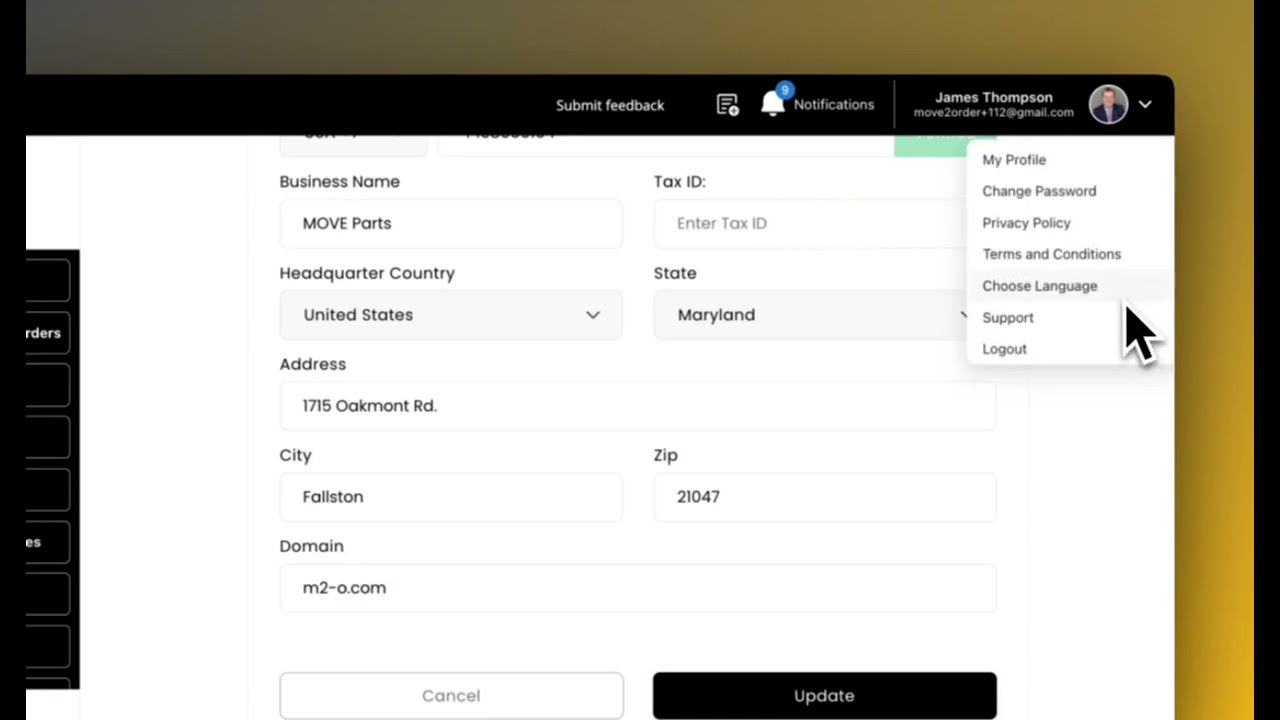
Task: Click the Submit feedback link
Action: click(609, 105)
